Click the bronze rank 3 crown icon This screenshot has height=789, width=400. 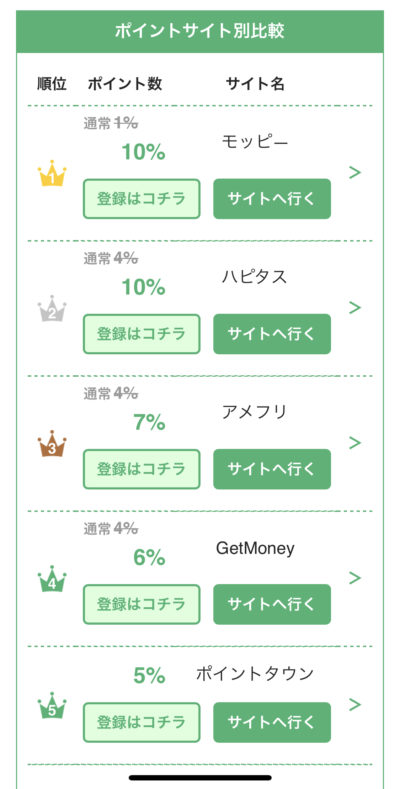point(52,444)
